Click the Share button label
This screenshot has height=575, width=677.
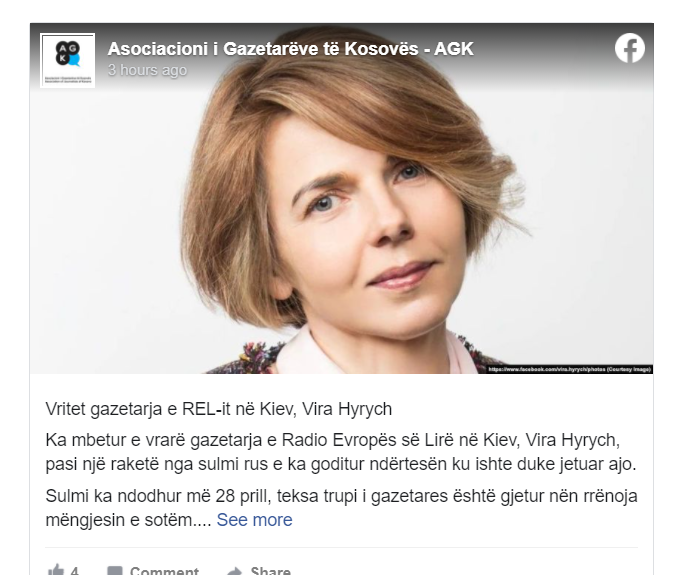click(270, 571)
